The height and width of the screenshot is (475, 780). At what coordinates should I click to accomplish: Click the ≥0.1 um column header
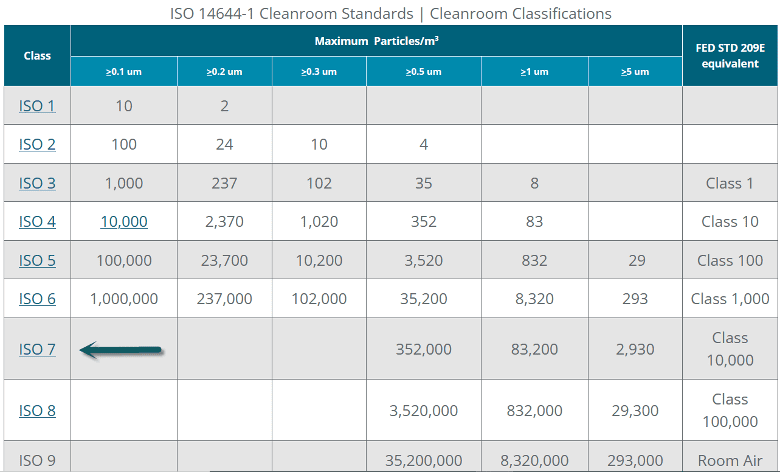(x=123, y=72)
